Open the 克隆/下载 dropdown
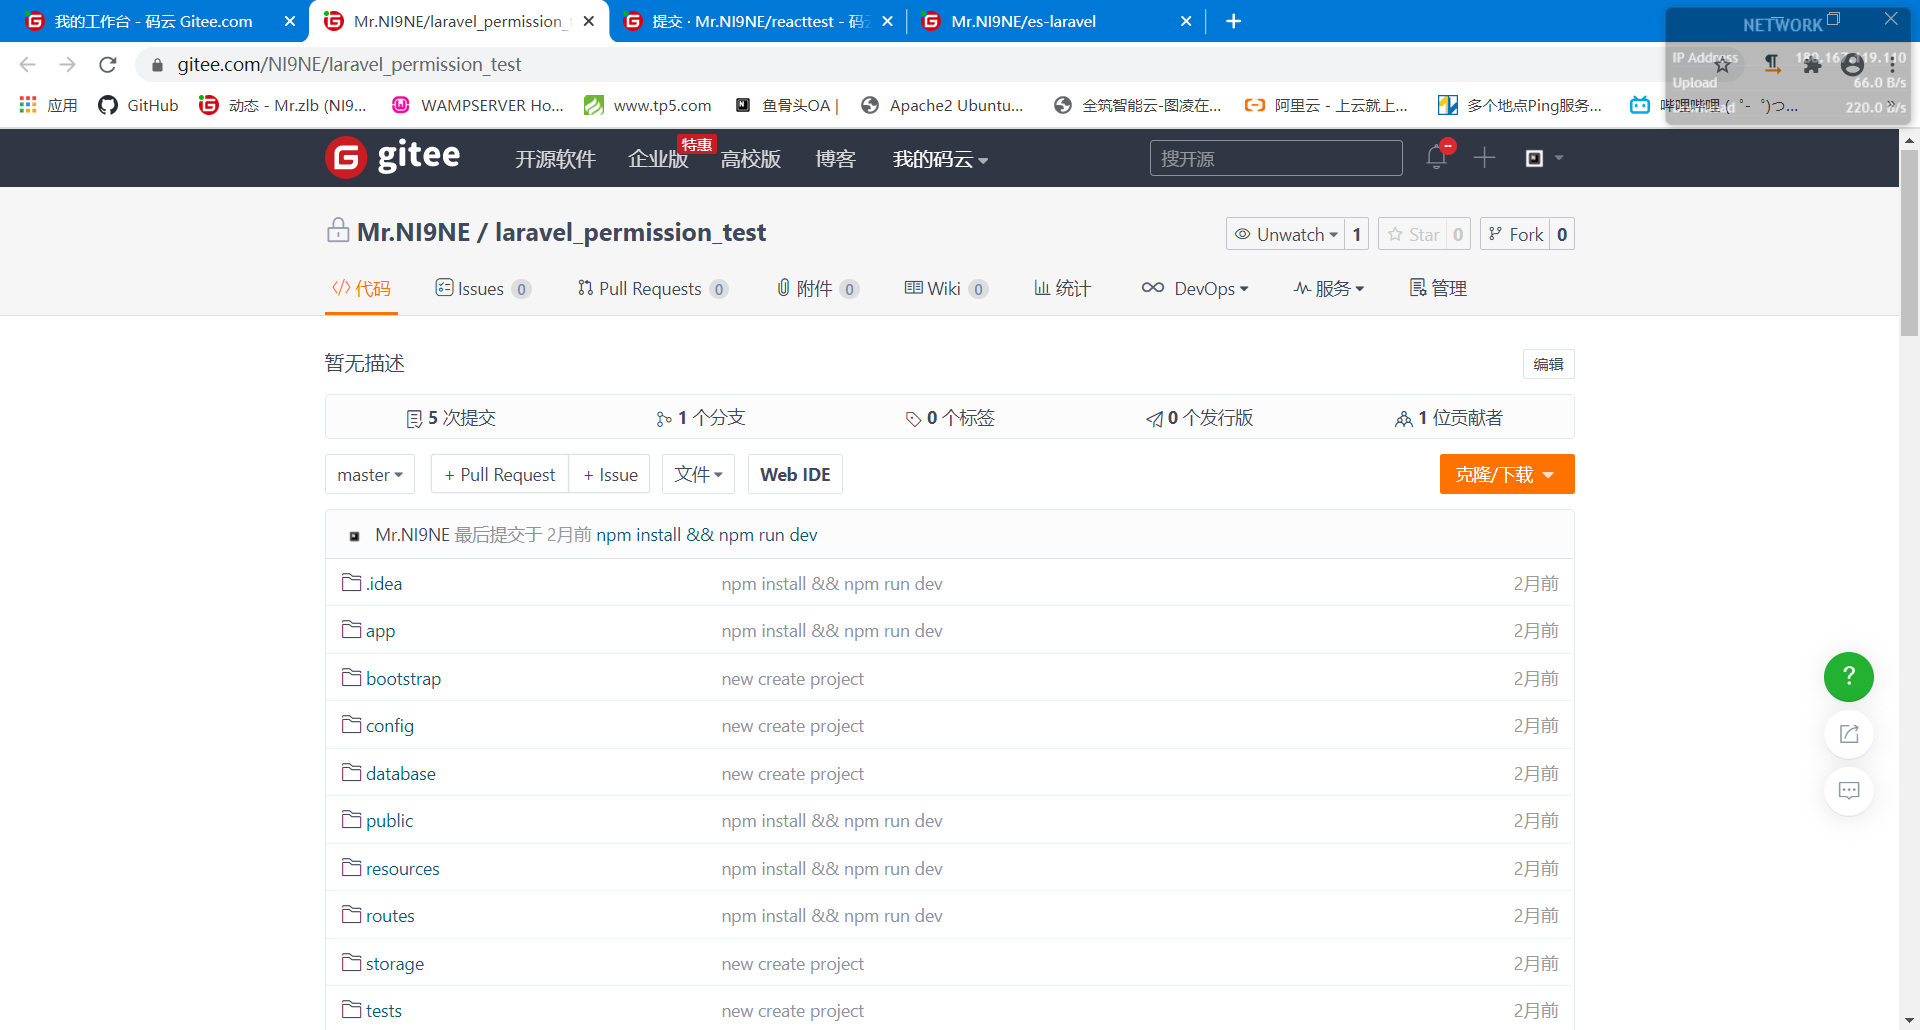This screenshot has height=1030, width=1920. coord(1506,475)
